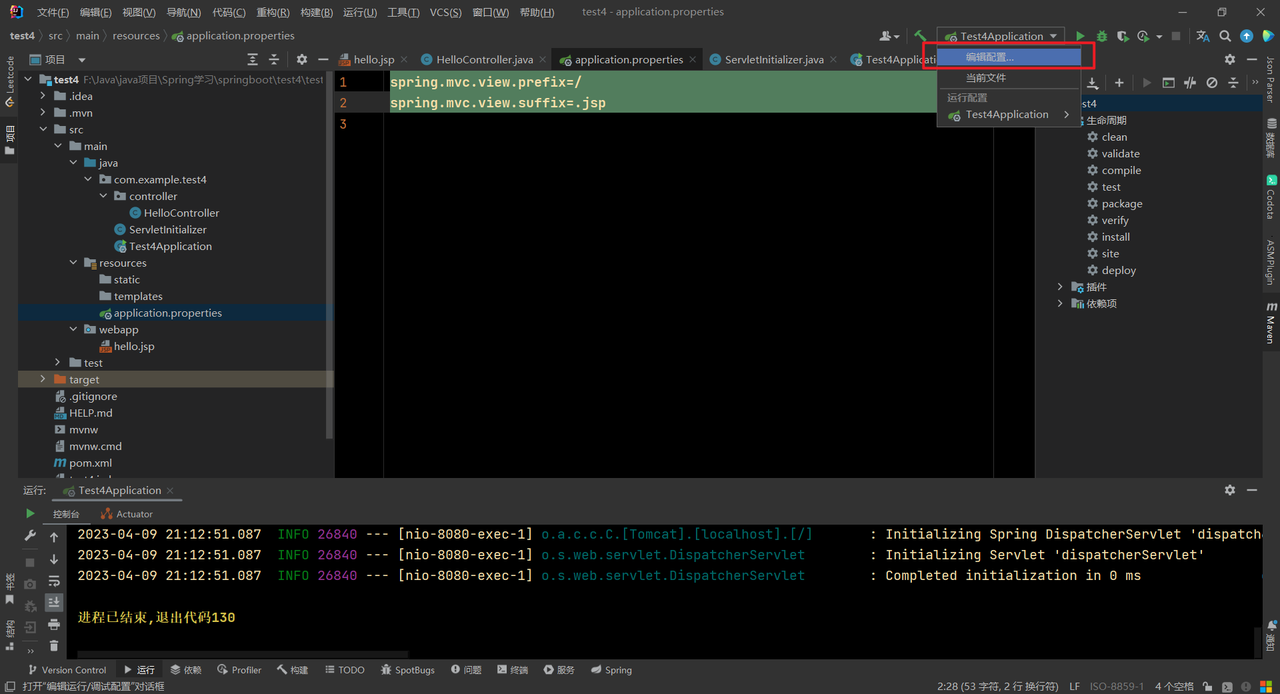1280x694 pixels.
Task: Click Maven add project plus icon
Action: (1119, 83)
